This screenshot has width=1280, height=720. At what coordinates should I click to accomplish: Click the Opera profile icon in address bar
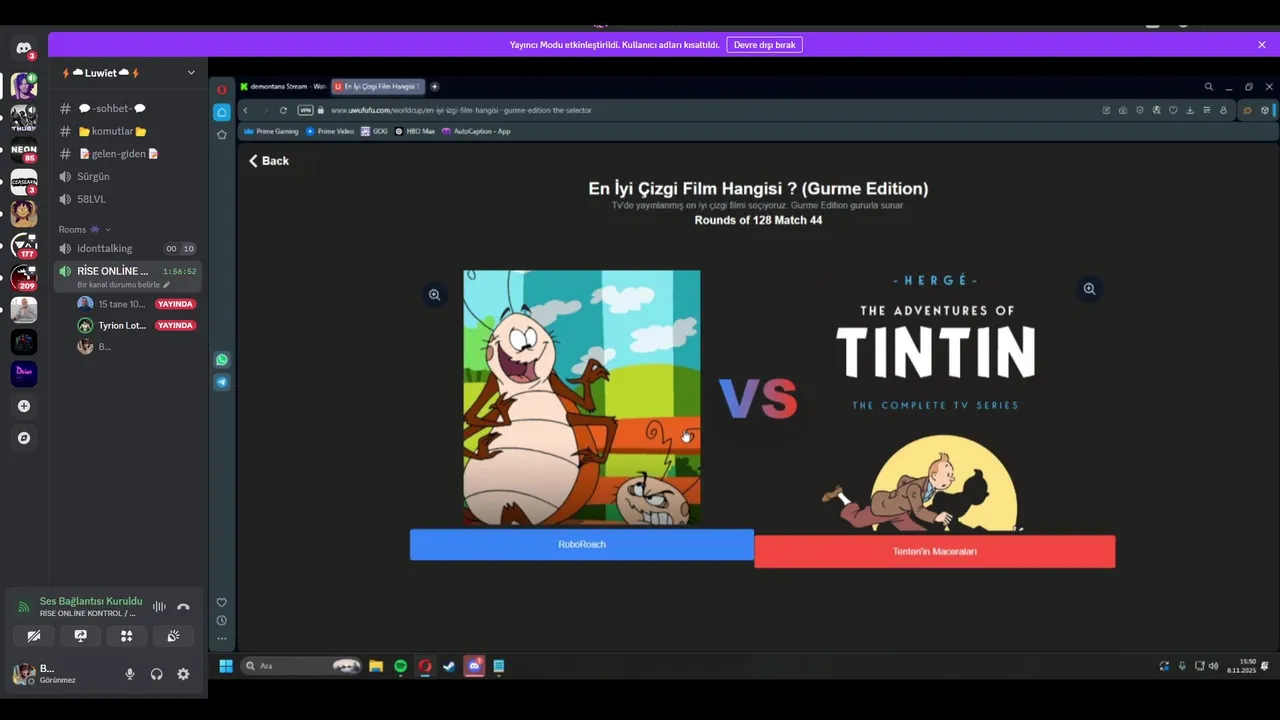[x=1223, y=110]
